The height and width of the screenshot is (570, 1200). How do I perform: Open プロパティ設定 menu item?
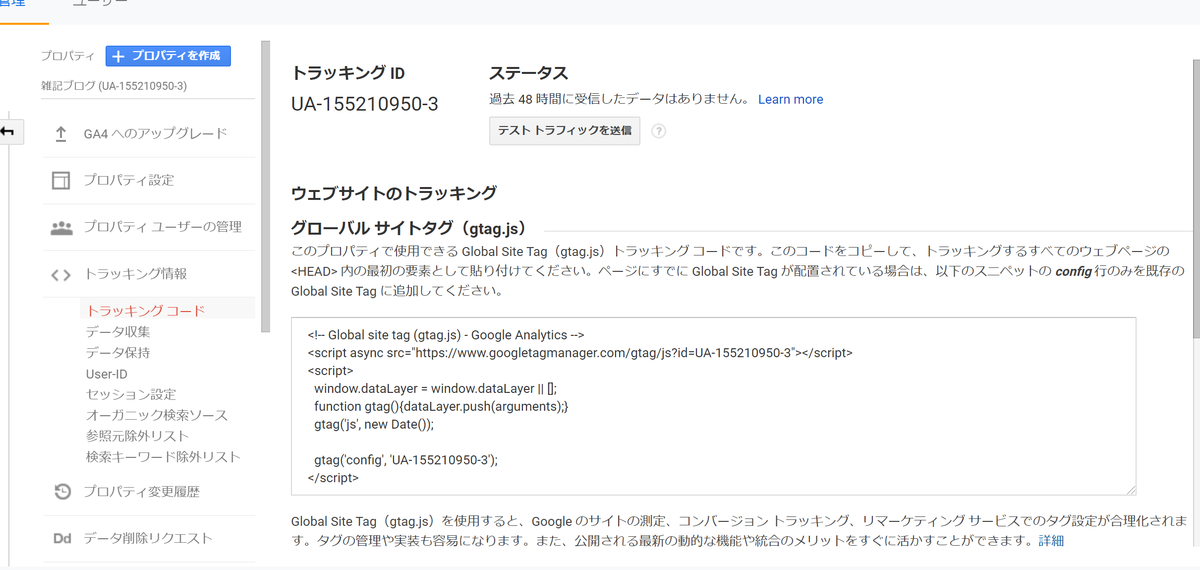pyautogui.click(x=128, y=180)
